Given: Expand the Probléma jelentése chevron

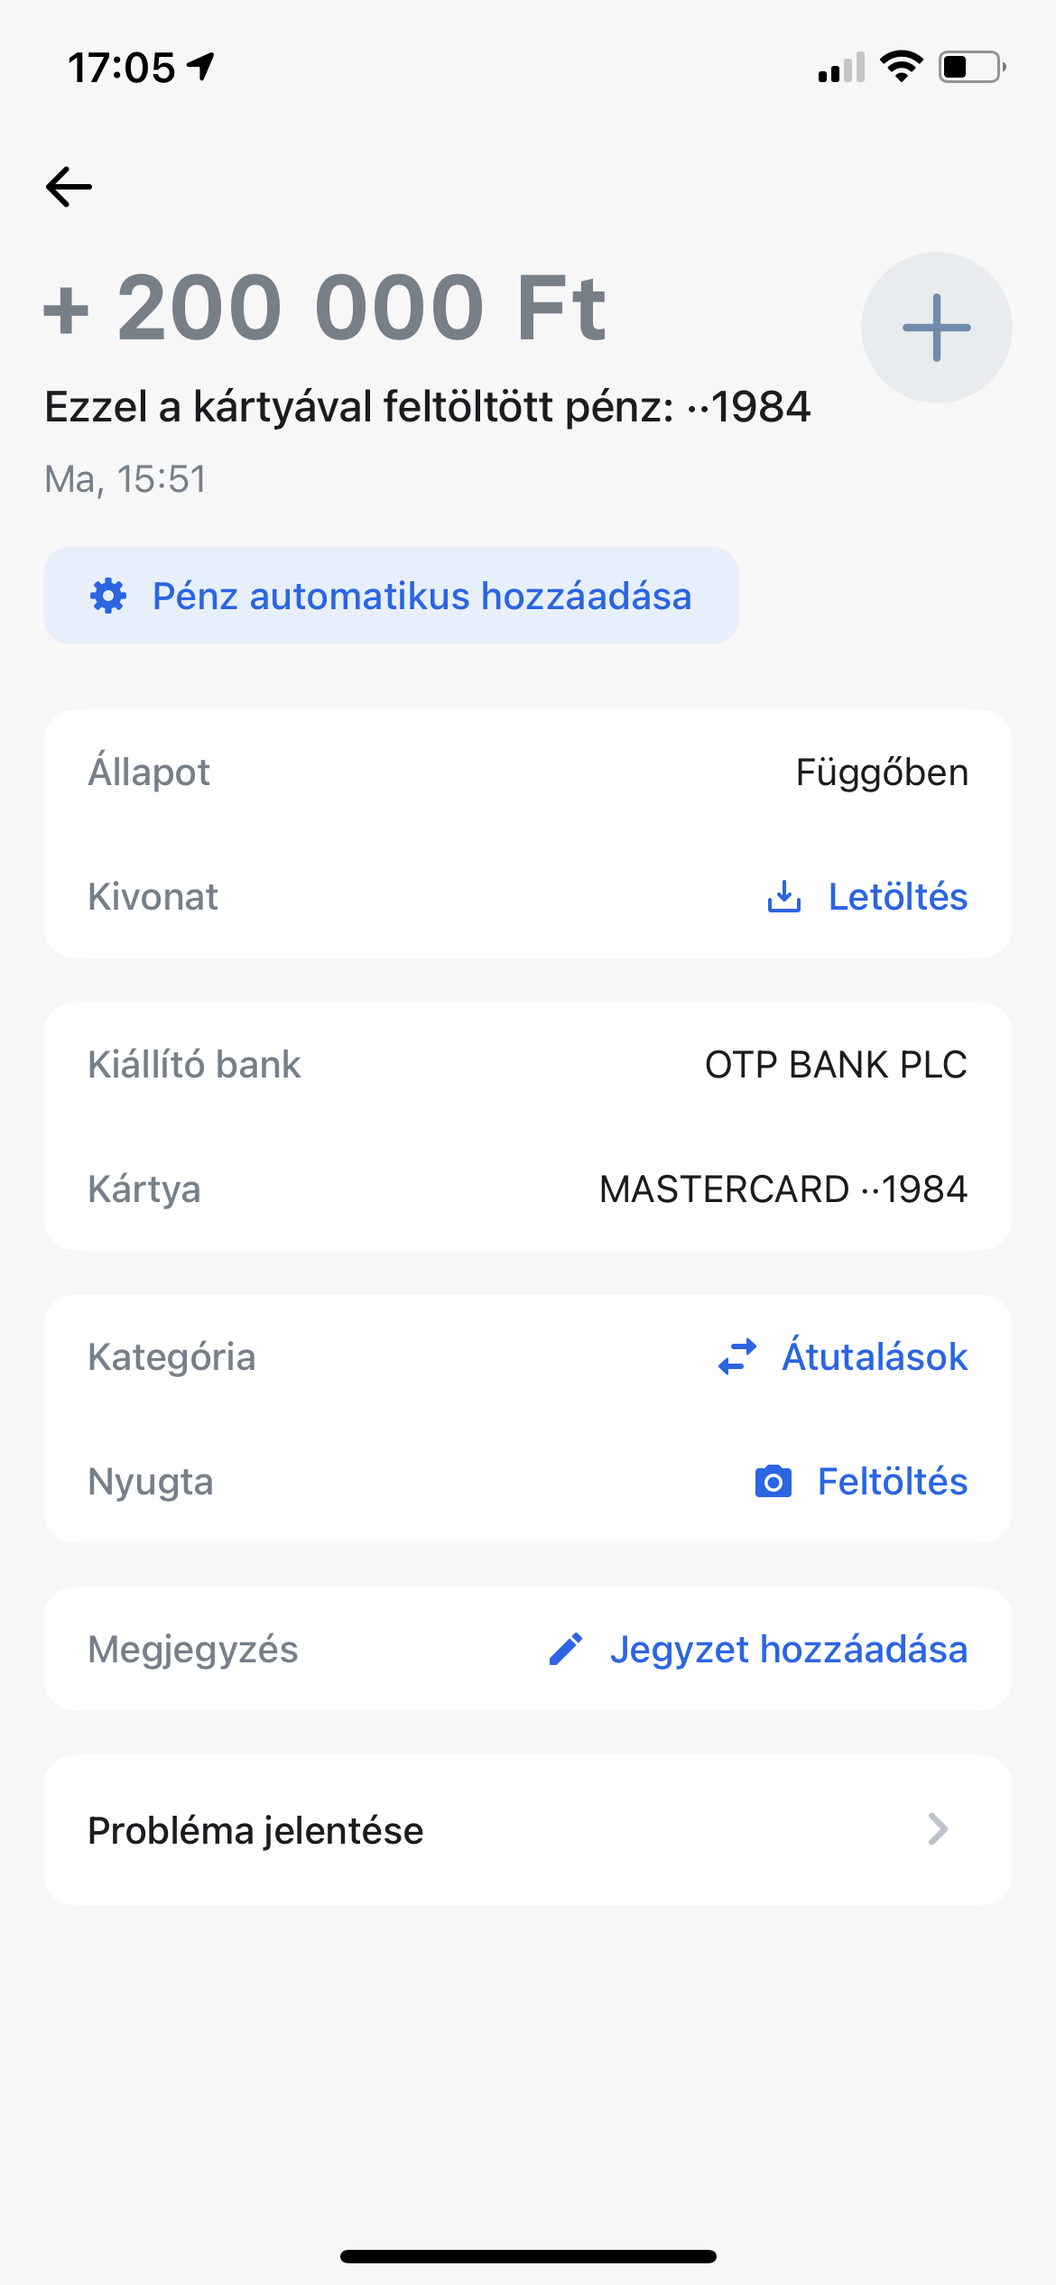Looking at the screenshot, I should (937, 1829).
